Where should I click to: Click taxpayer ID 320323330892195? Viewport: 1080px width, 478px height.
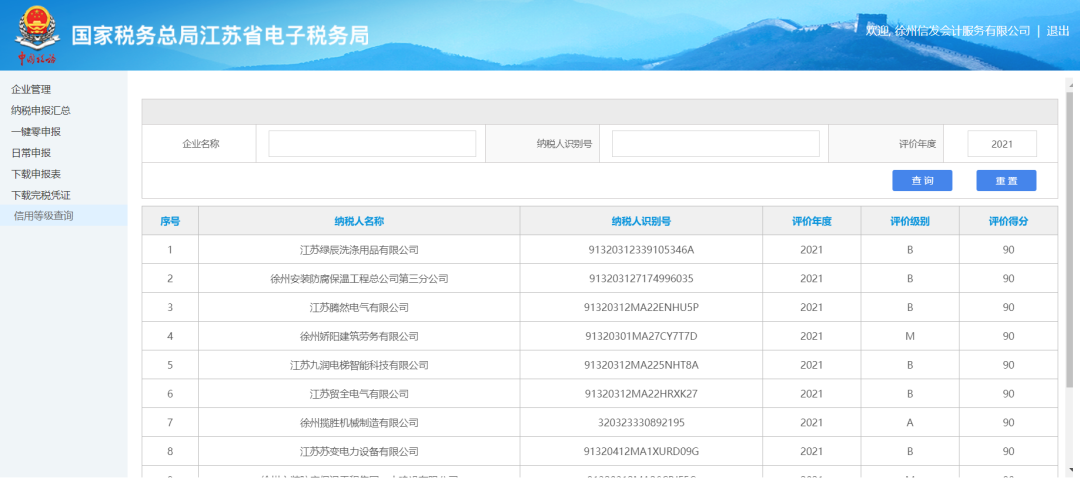point(641,423)
